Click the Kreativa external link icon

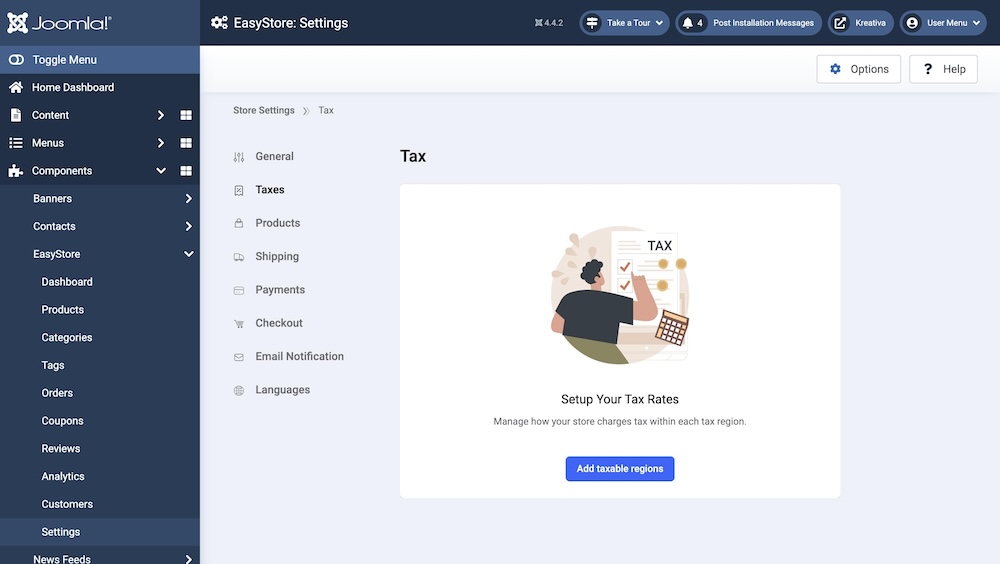click(841, 23)
